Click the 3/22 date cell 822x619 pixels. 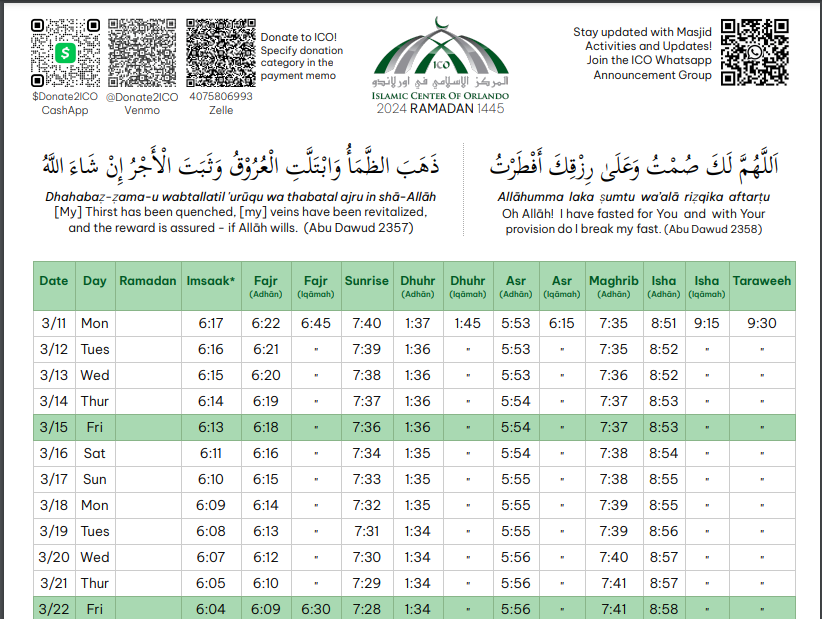click(54, 610)
